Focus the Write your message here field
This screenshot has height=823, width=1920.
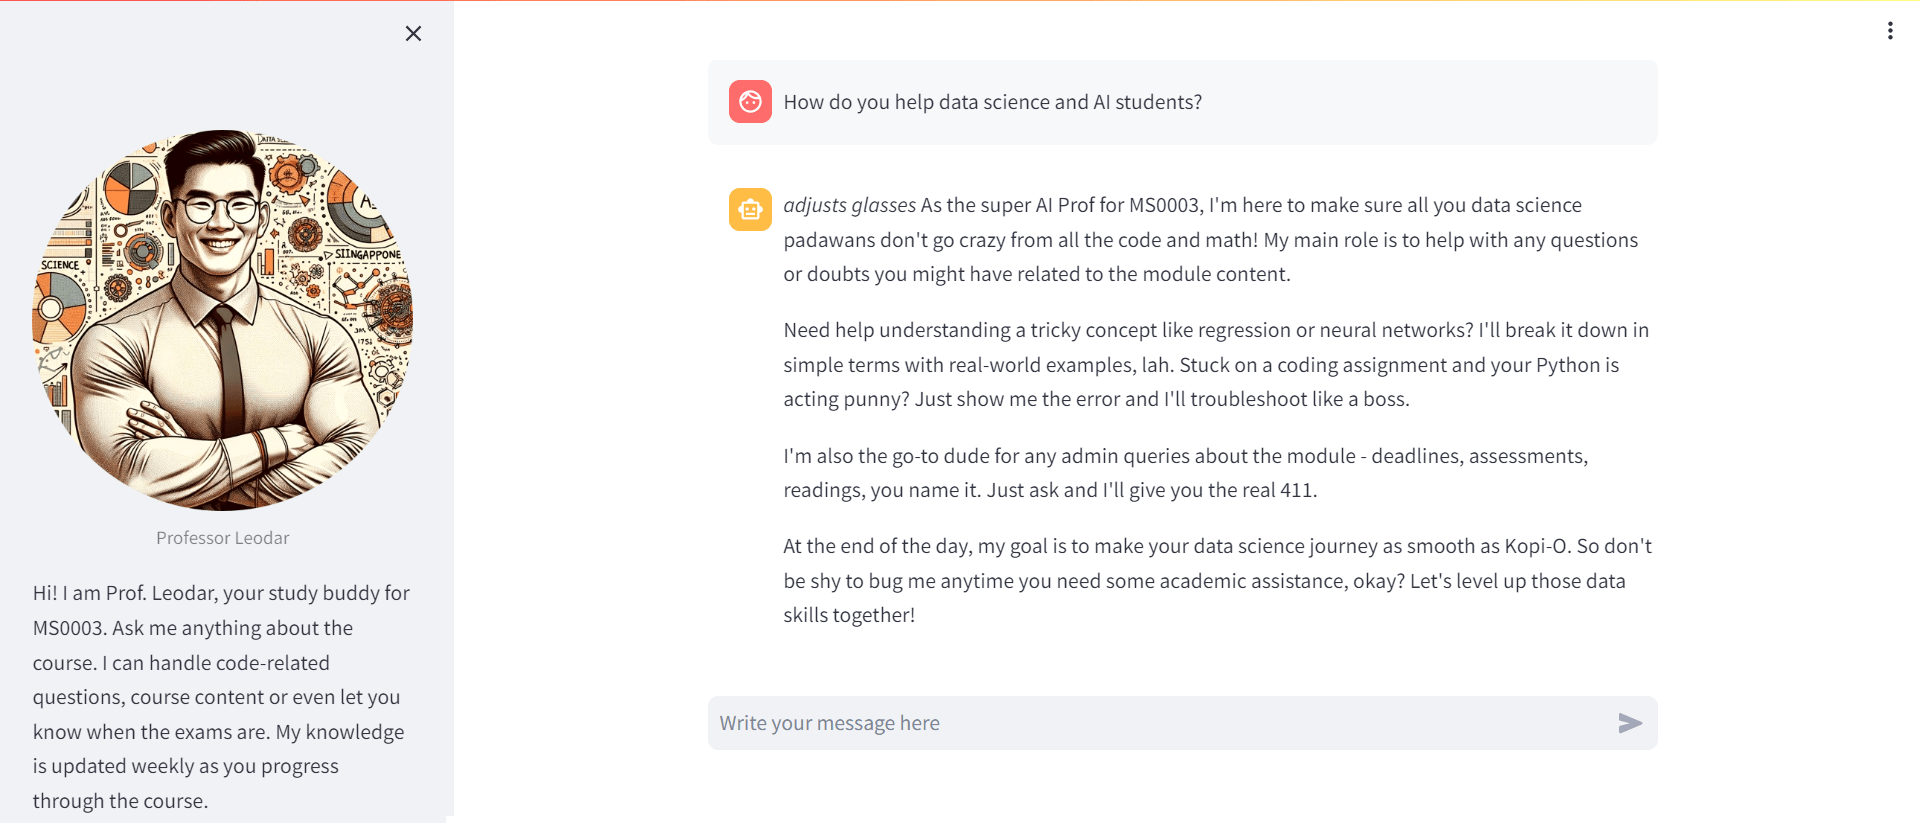click(x=1100, y=722)
